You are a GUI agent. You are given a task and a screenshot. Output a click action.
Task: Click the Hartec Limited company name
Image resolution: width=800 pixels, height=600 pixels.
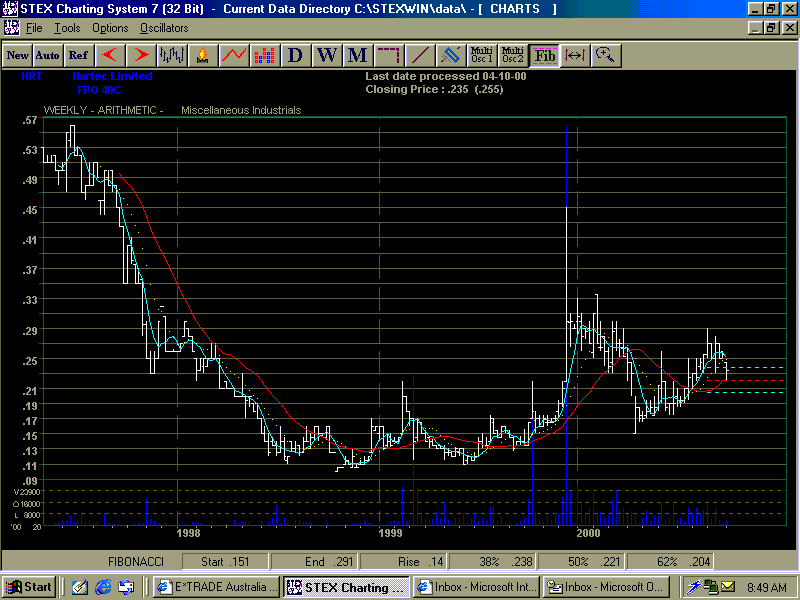(112, 77)
